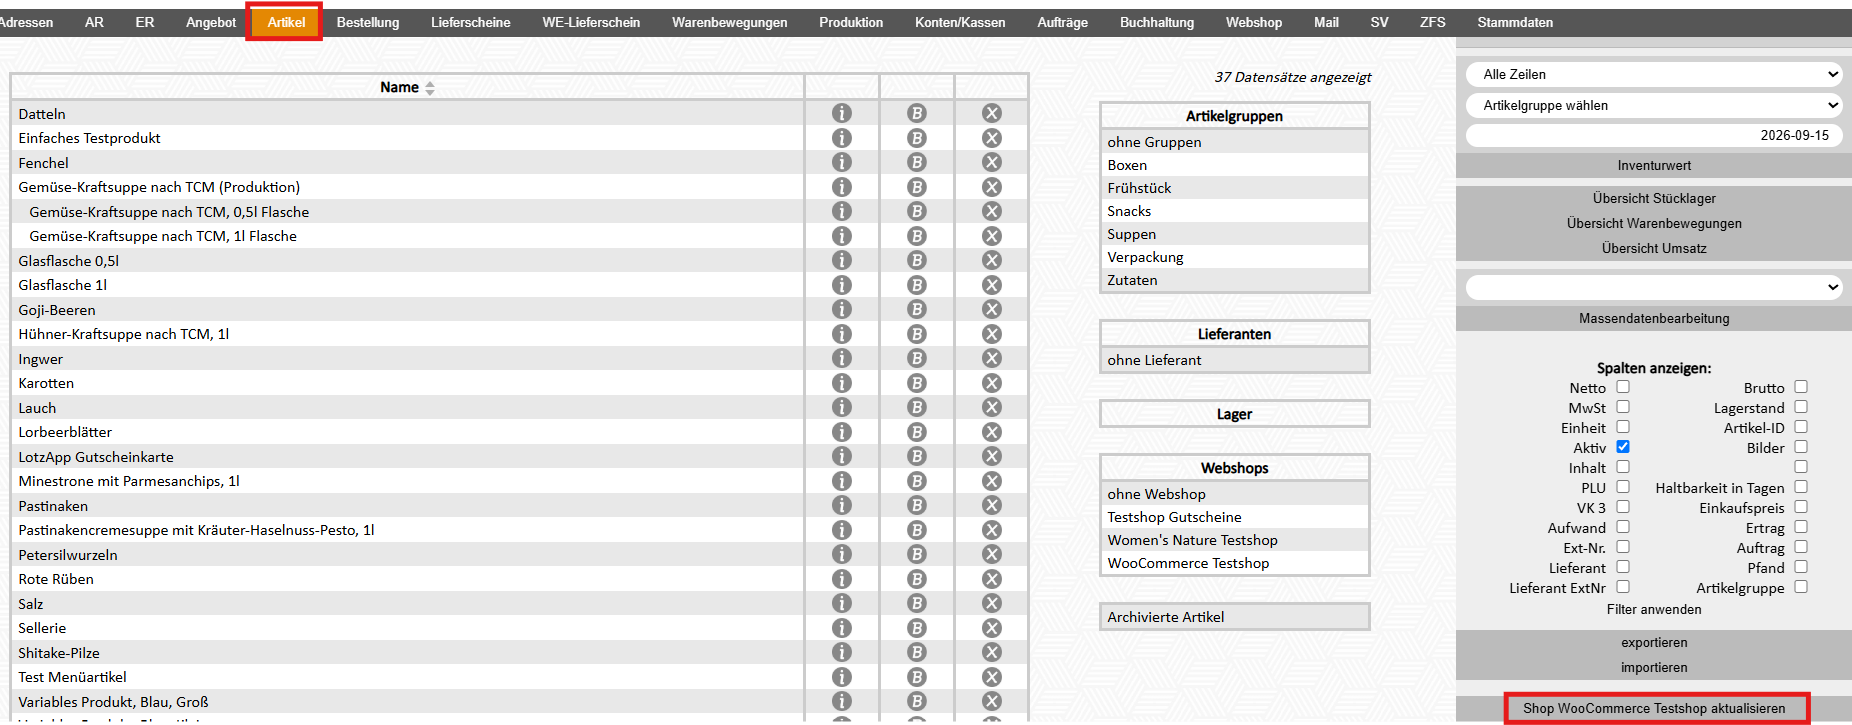
Task: Click the X icon for Petersilwurzeln
Action: (x=992, y=554)
